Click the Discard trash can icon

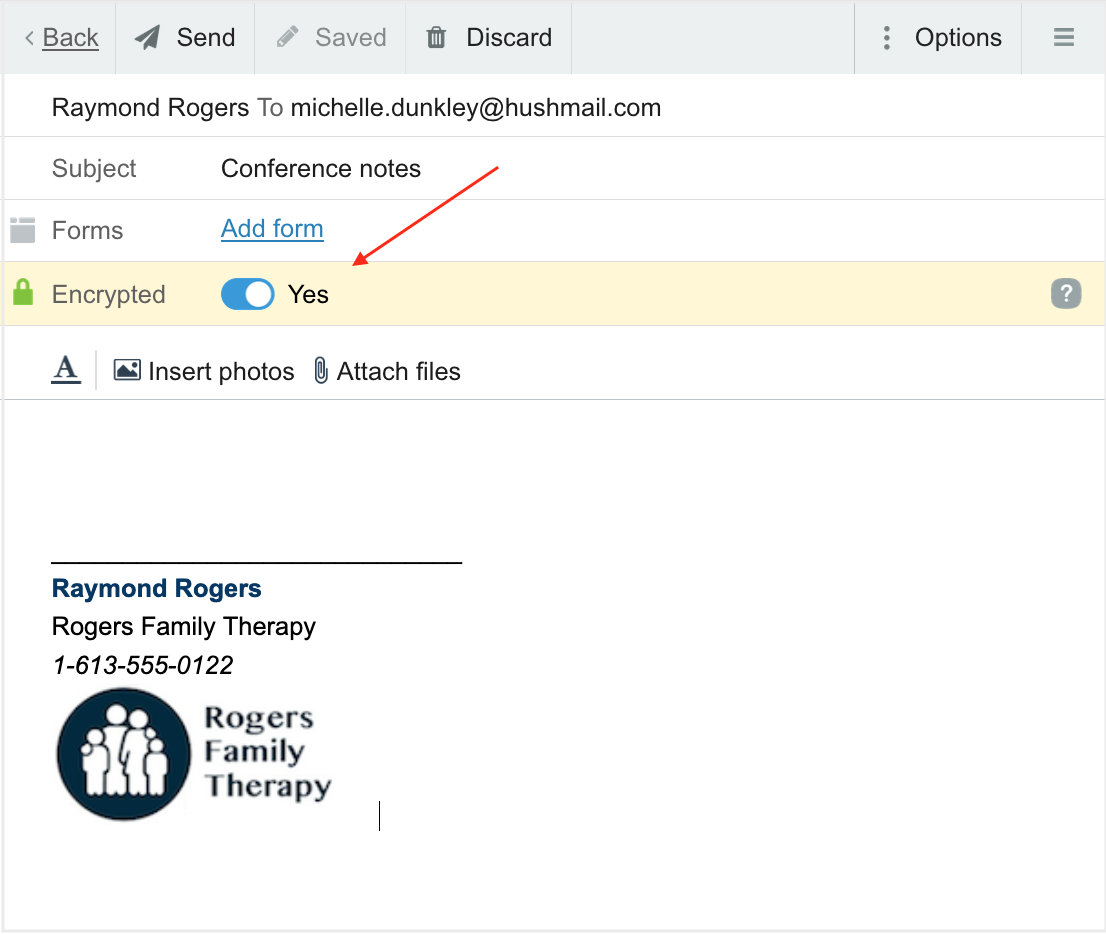(436, 37)
